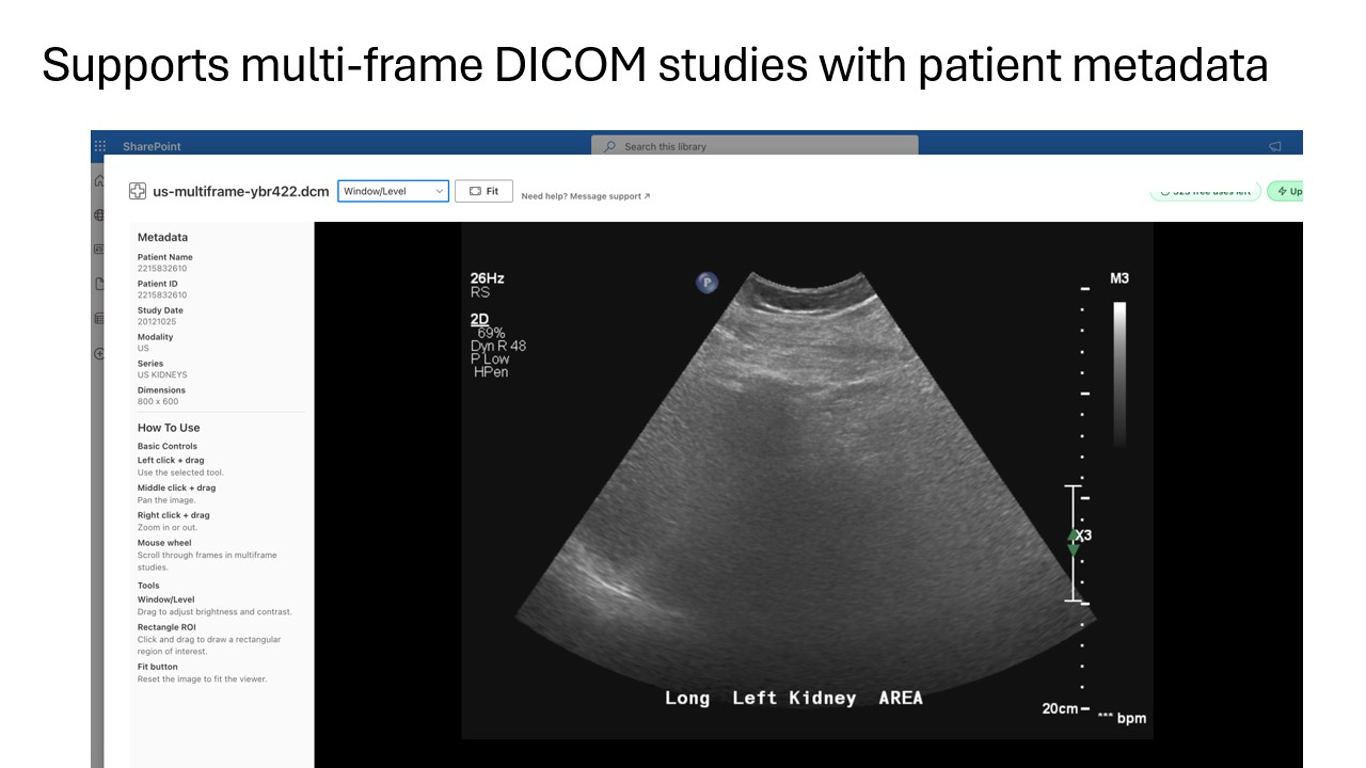Select the Home icon in the sidebar
Image resolution: width=1366 pixels, height=768 pixels.
pos(100,181)
